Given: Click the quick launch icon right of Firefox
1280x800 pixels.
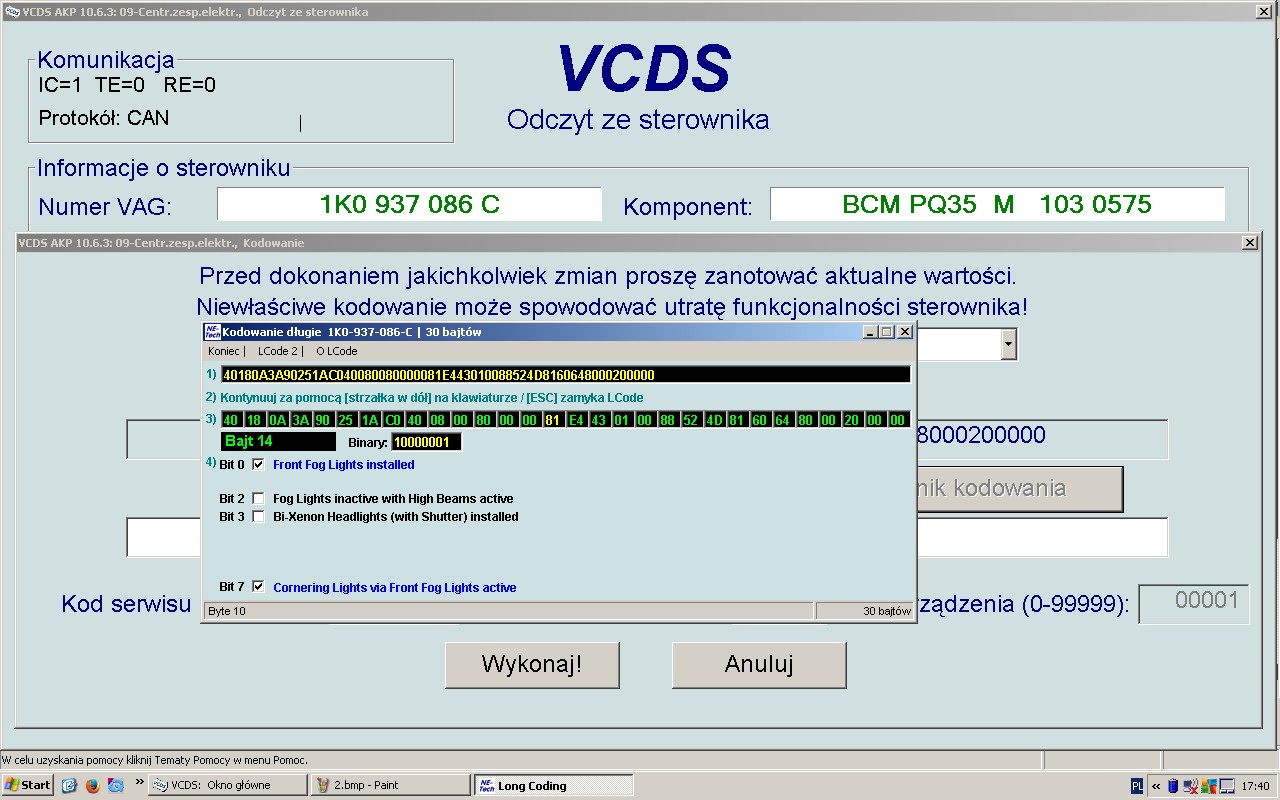Looking at the screenshot, I should coord(116,785).
